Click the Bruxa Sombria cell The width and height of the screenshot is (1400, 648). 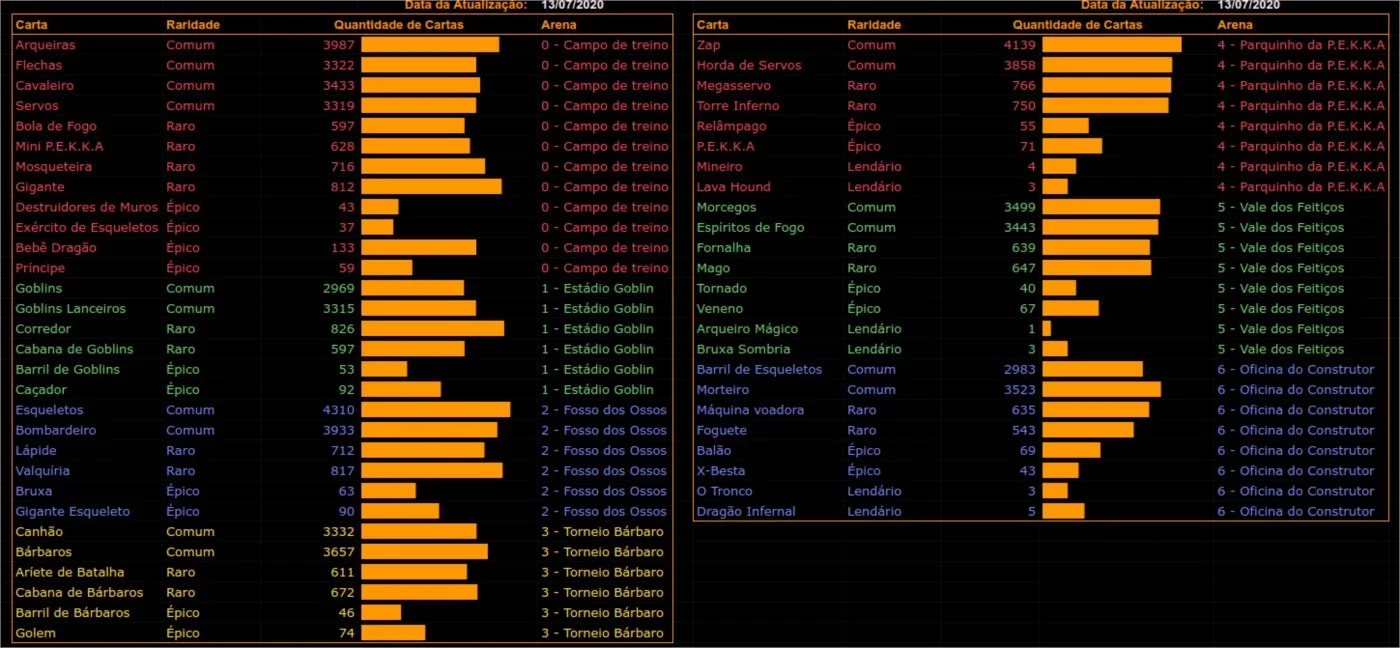[x=743, y=349]
